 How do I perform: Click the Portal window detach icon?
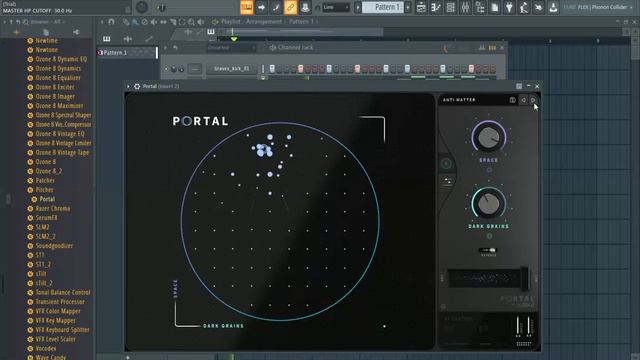pos(519,86)
